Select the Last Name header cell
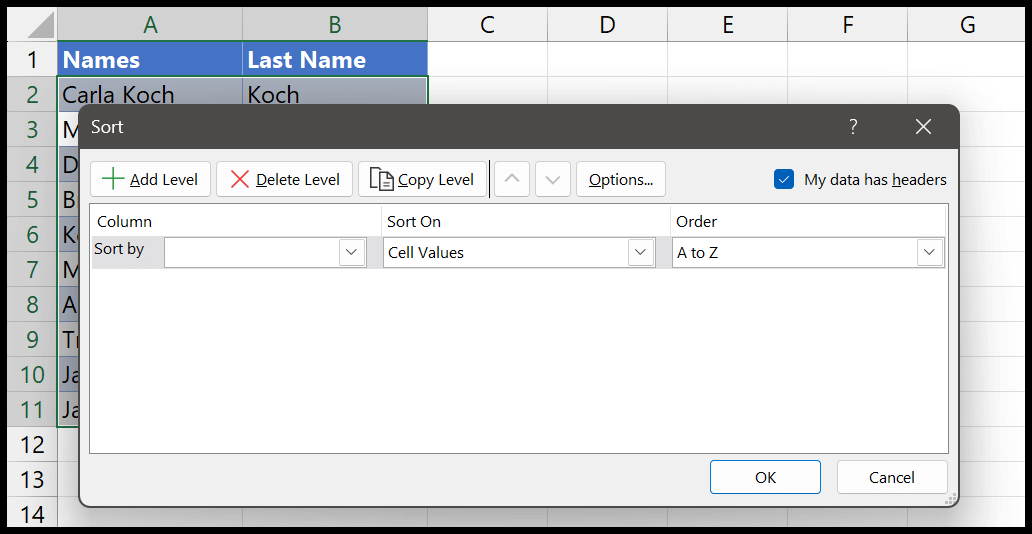 [x=335, y=59]
